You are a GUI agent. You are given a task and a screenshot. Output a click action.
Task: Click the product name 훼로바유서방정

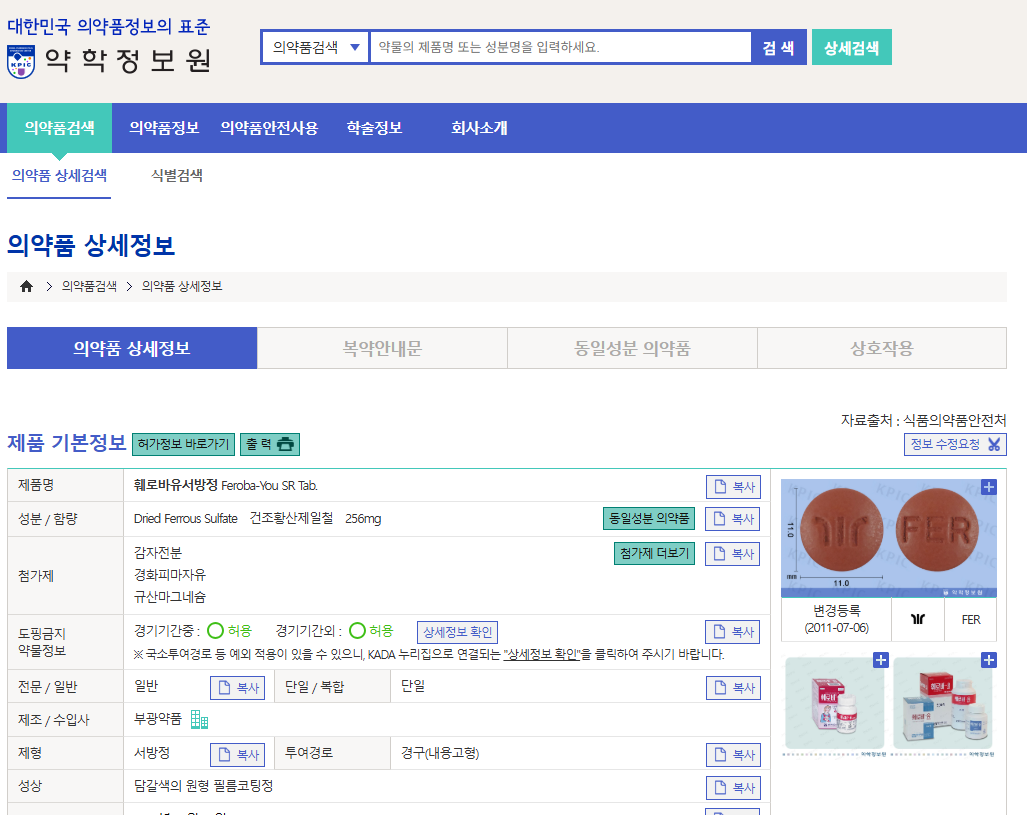pos(176,485)
